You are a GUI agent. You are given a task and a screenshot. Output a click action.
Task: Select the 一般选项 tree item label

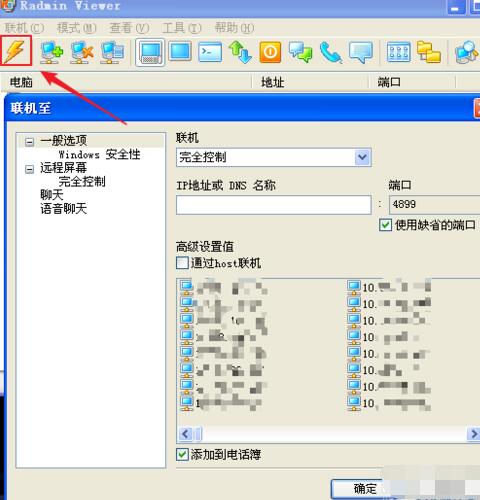click(63, 141)
